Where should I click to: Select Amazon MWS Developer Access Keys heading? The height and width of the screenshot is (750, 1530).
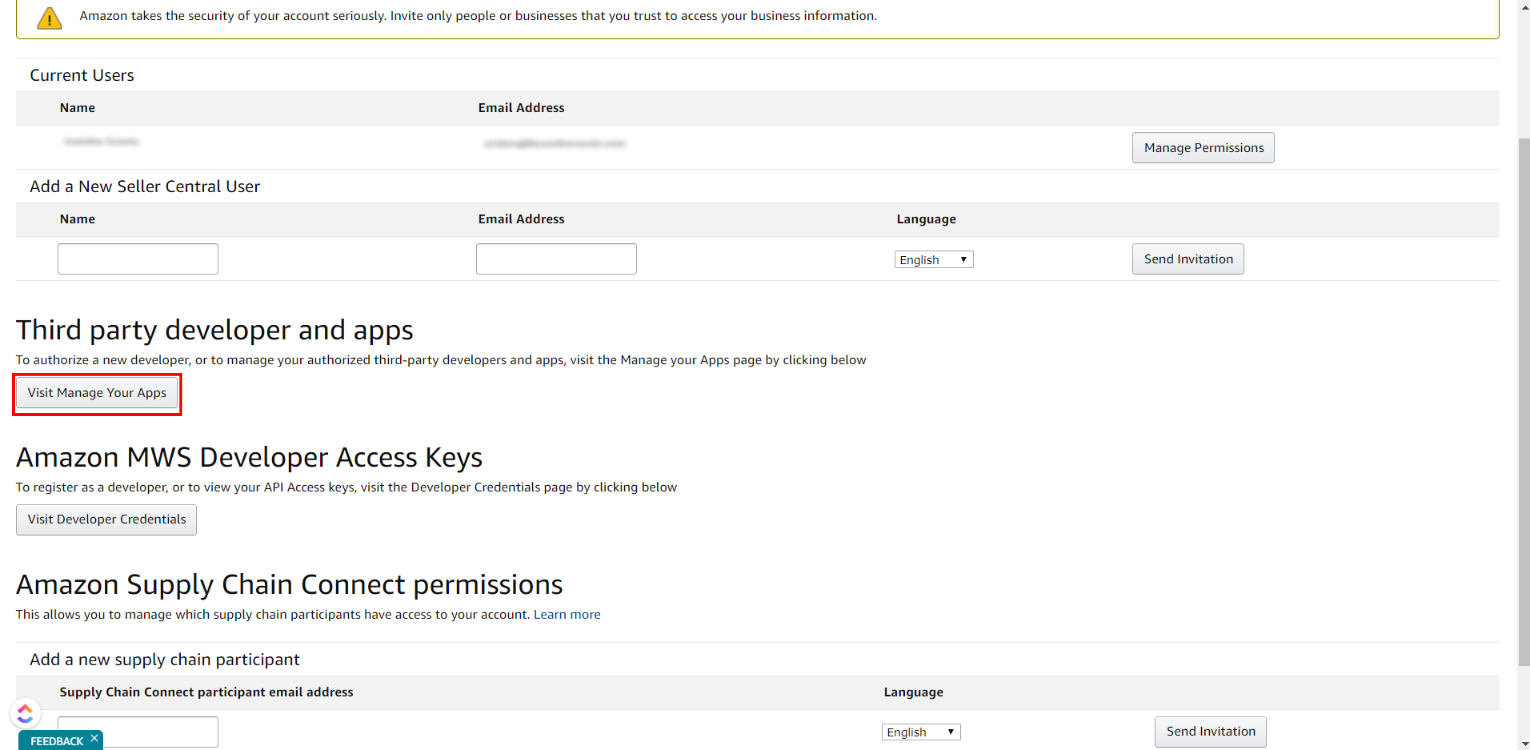pos(250,457)
